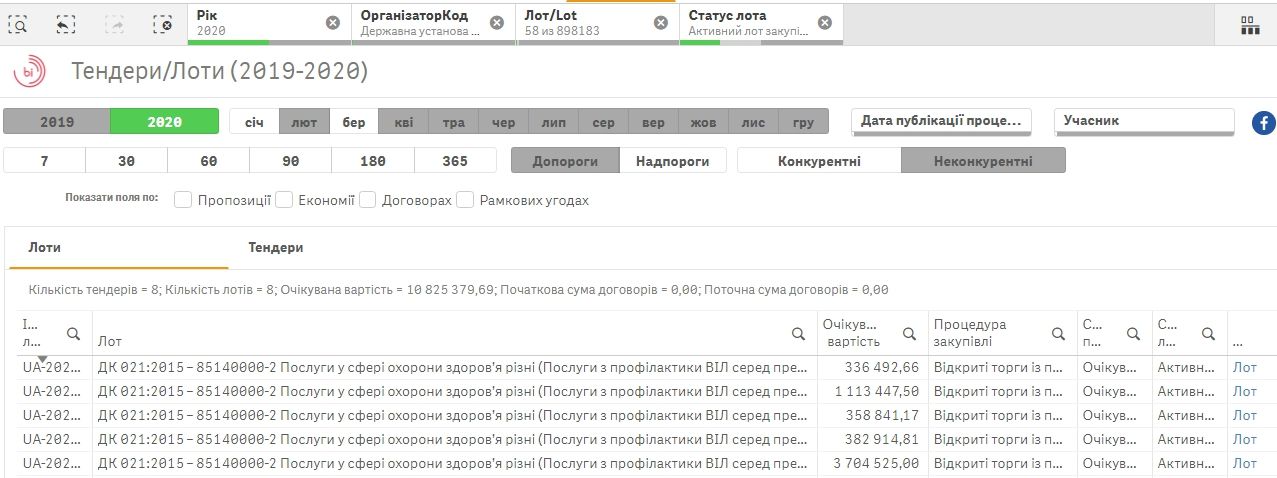The width and height of the screenshot is (1277, 478).
Task: Search in Процедура закупівлі column
Action: (x=1059, y=334)
